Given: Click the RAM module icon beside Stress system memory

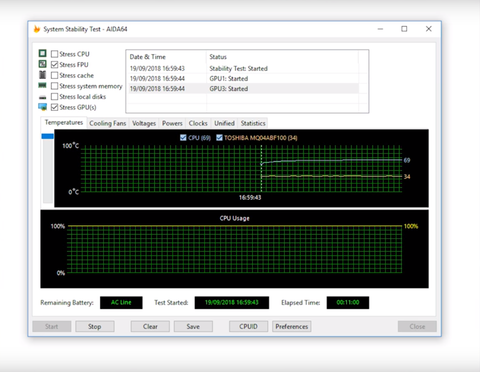Looking at the screenshot, I should click(42, 85).
